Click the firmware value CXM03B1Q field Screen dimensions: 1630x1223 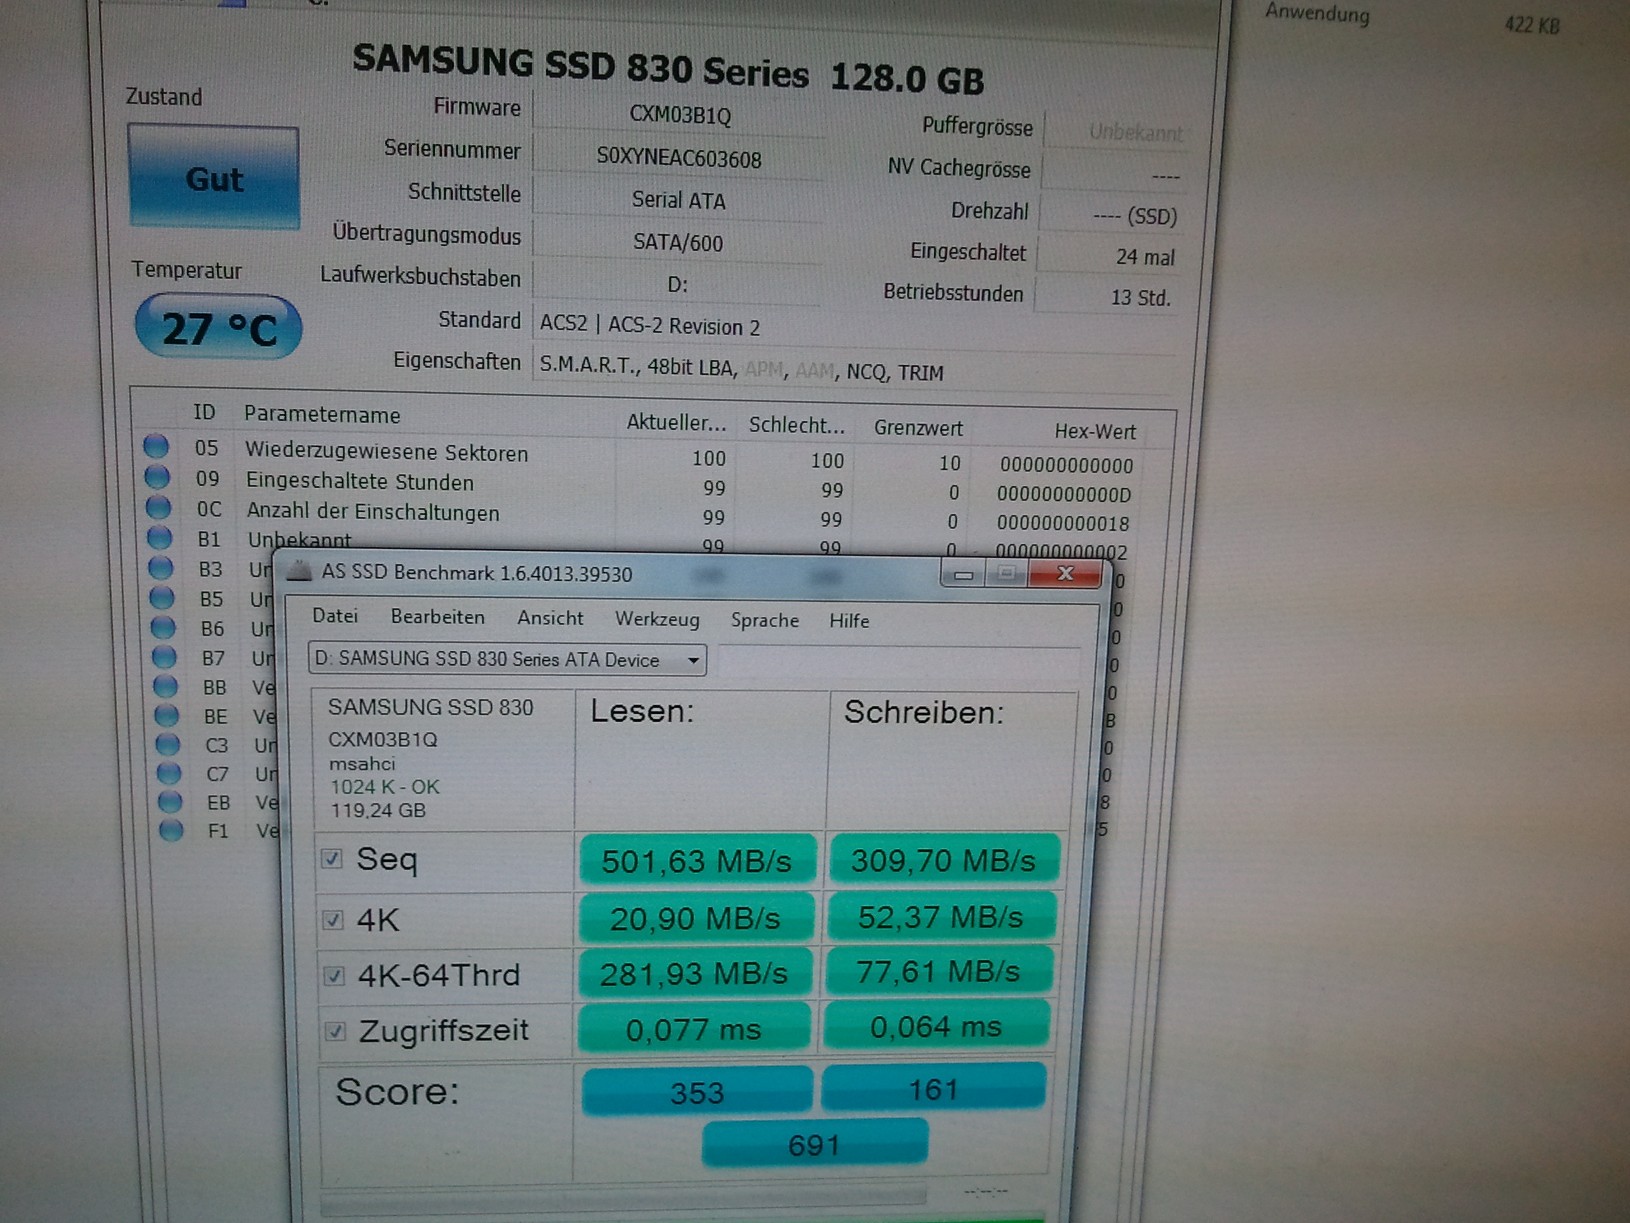click(x=679, y=115)
